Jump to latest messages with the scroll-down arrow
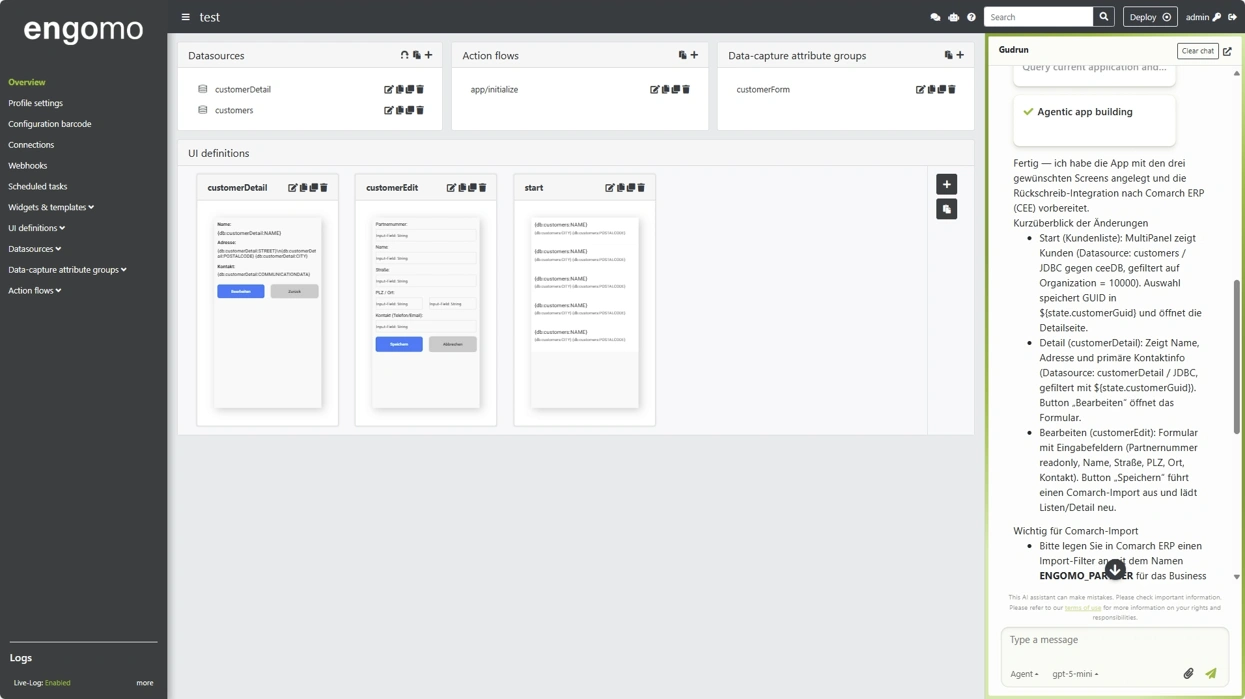This screenshot has height=699, width=1245. click(x=1114, y=569)
